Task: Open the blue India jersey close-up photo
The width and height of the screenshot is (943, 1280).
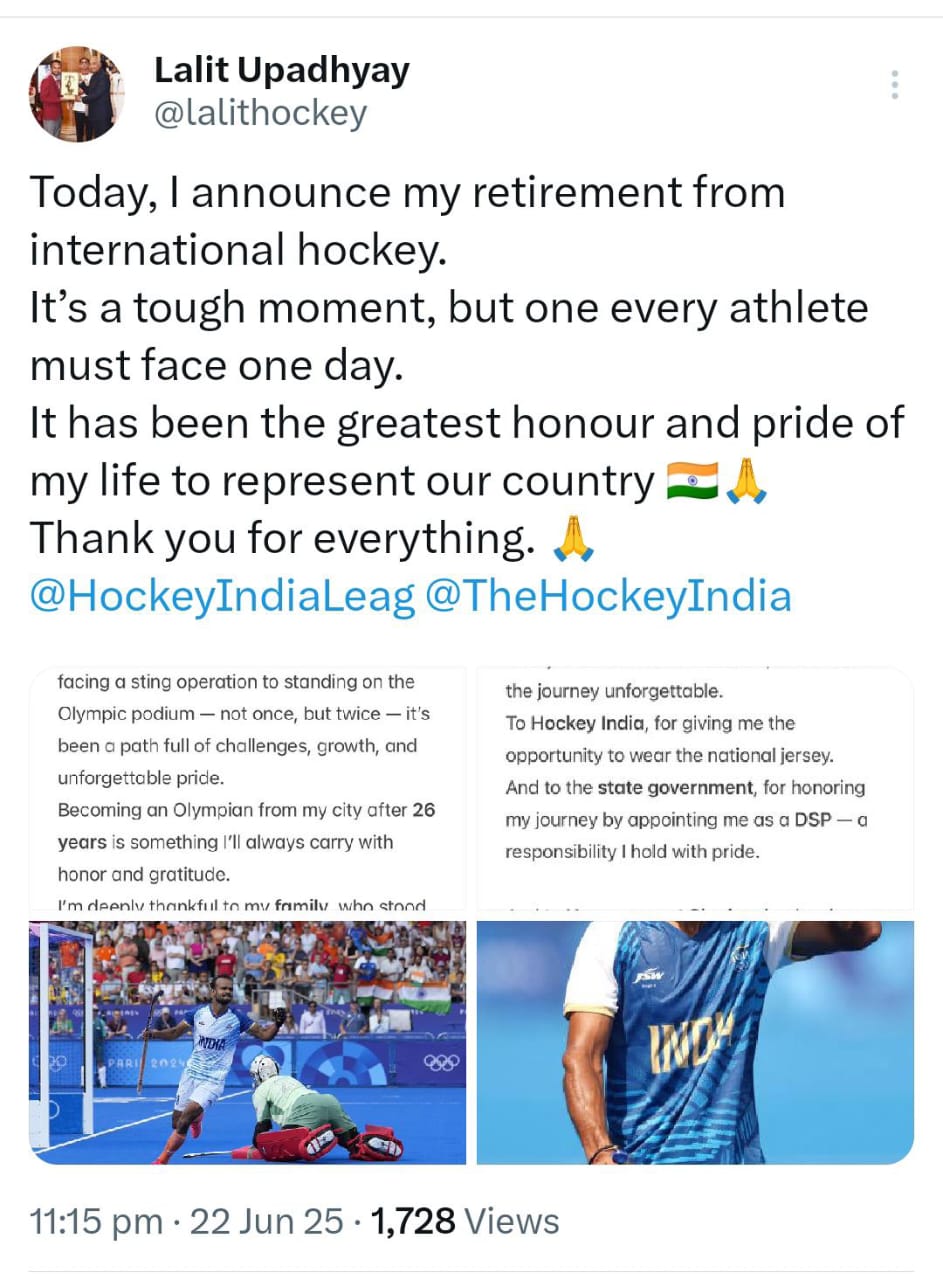Action: click(x=695, y=1042)
